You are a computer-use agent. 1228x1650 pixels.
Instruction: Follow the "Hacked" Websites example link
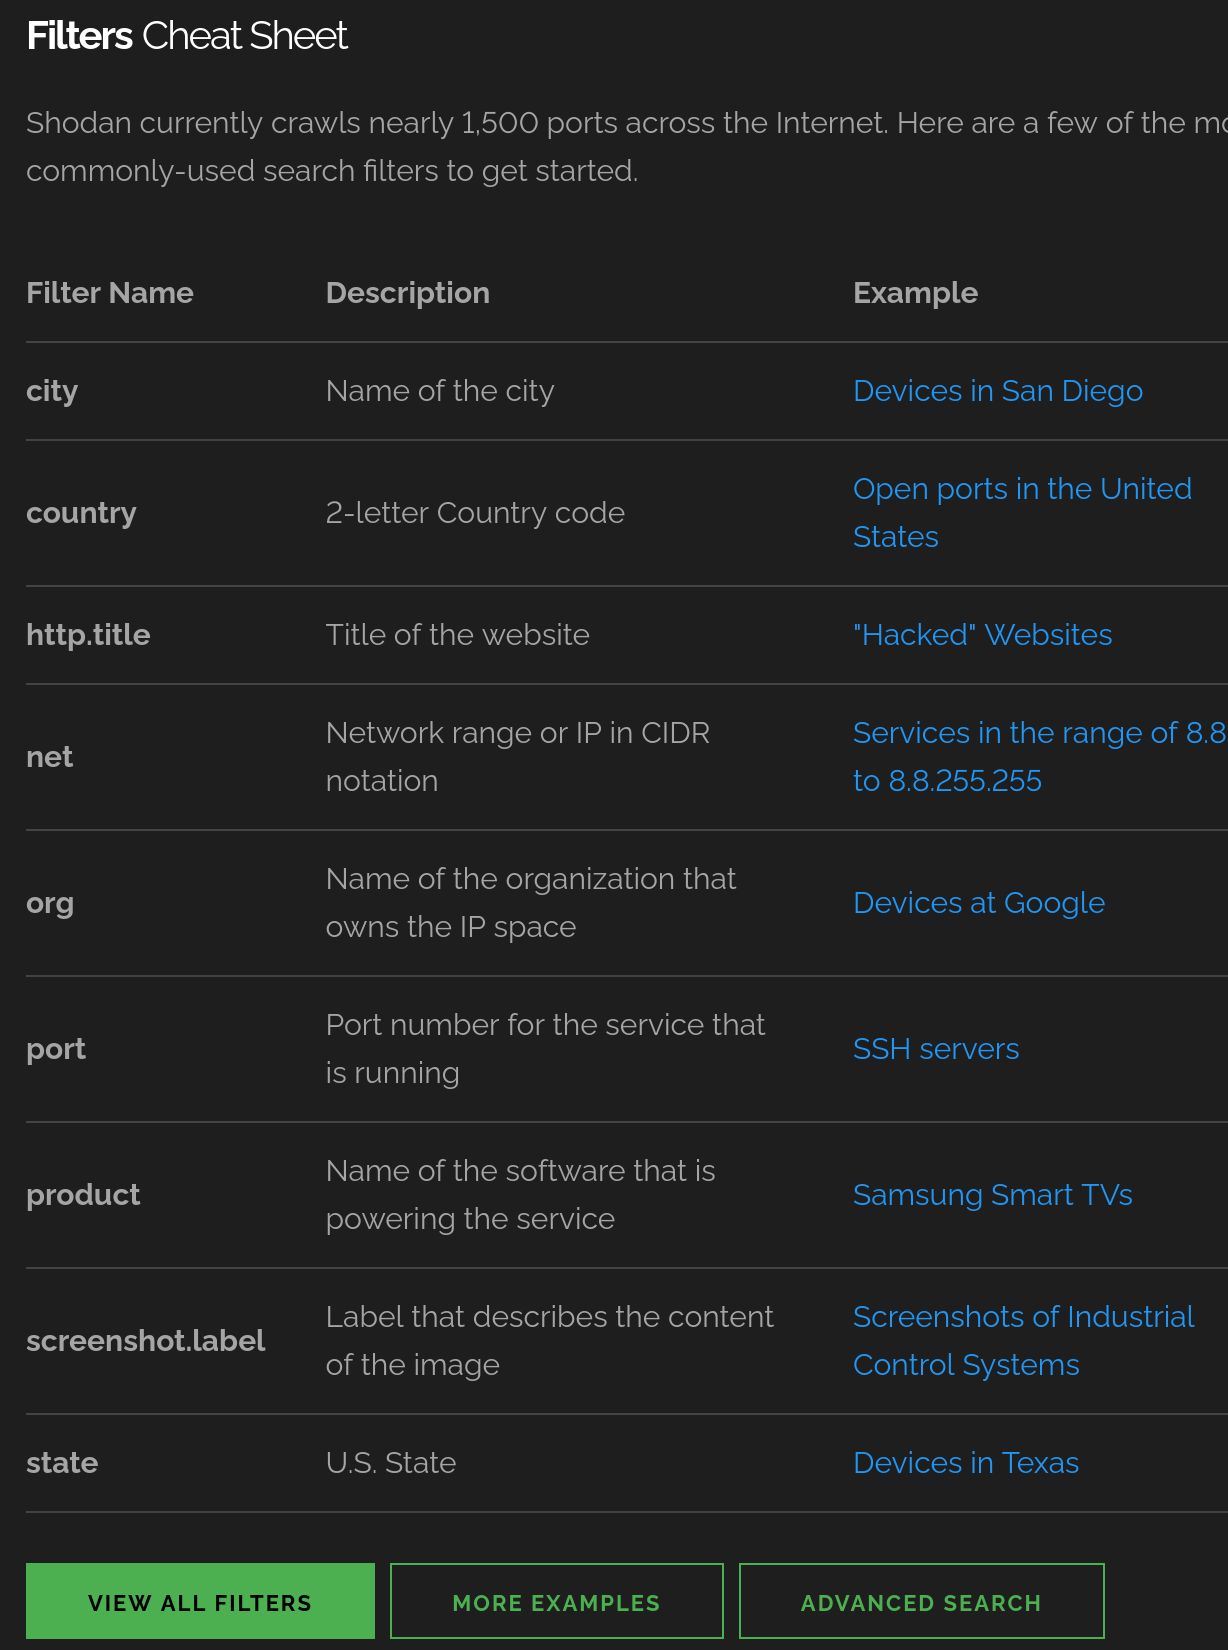982,635
